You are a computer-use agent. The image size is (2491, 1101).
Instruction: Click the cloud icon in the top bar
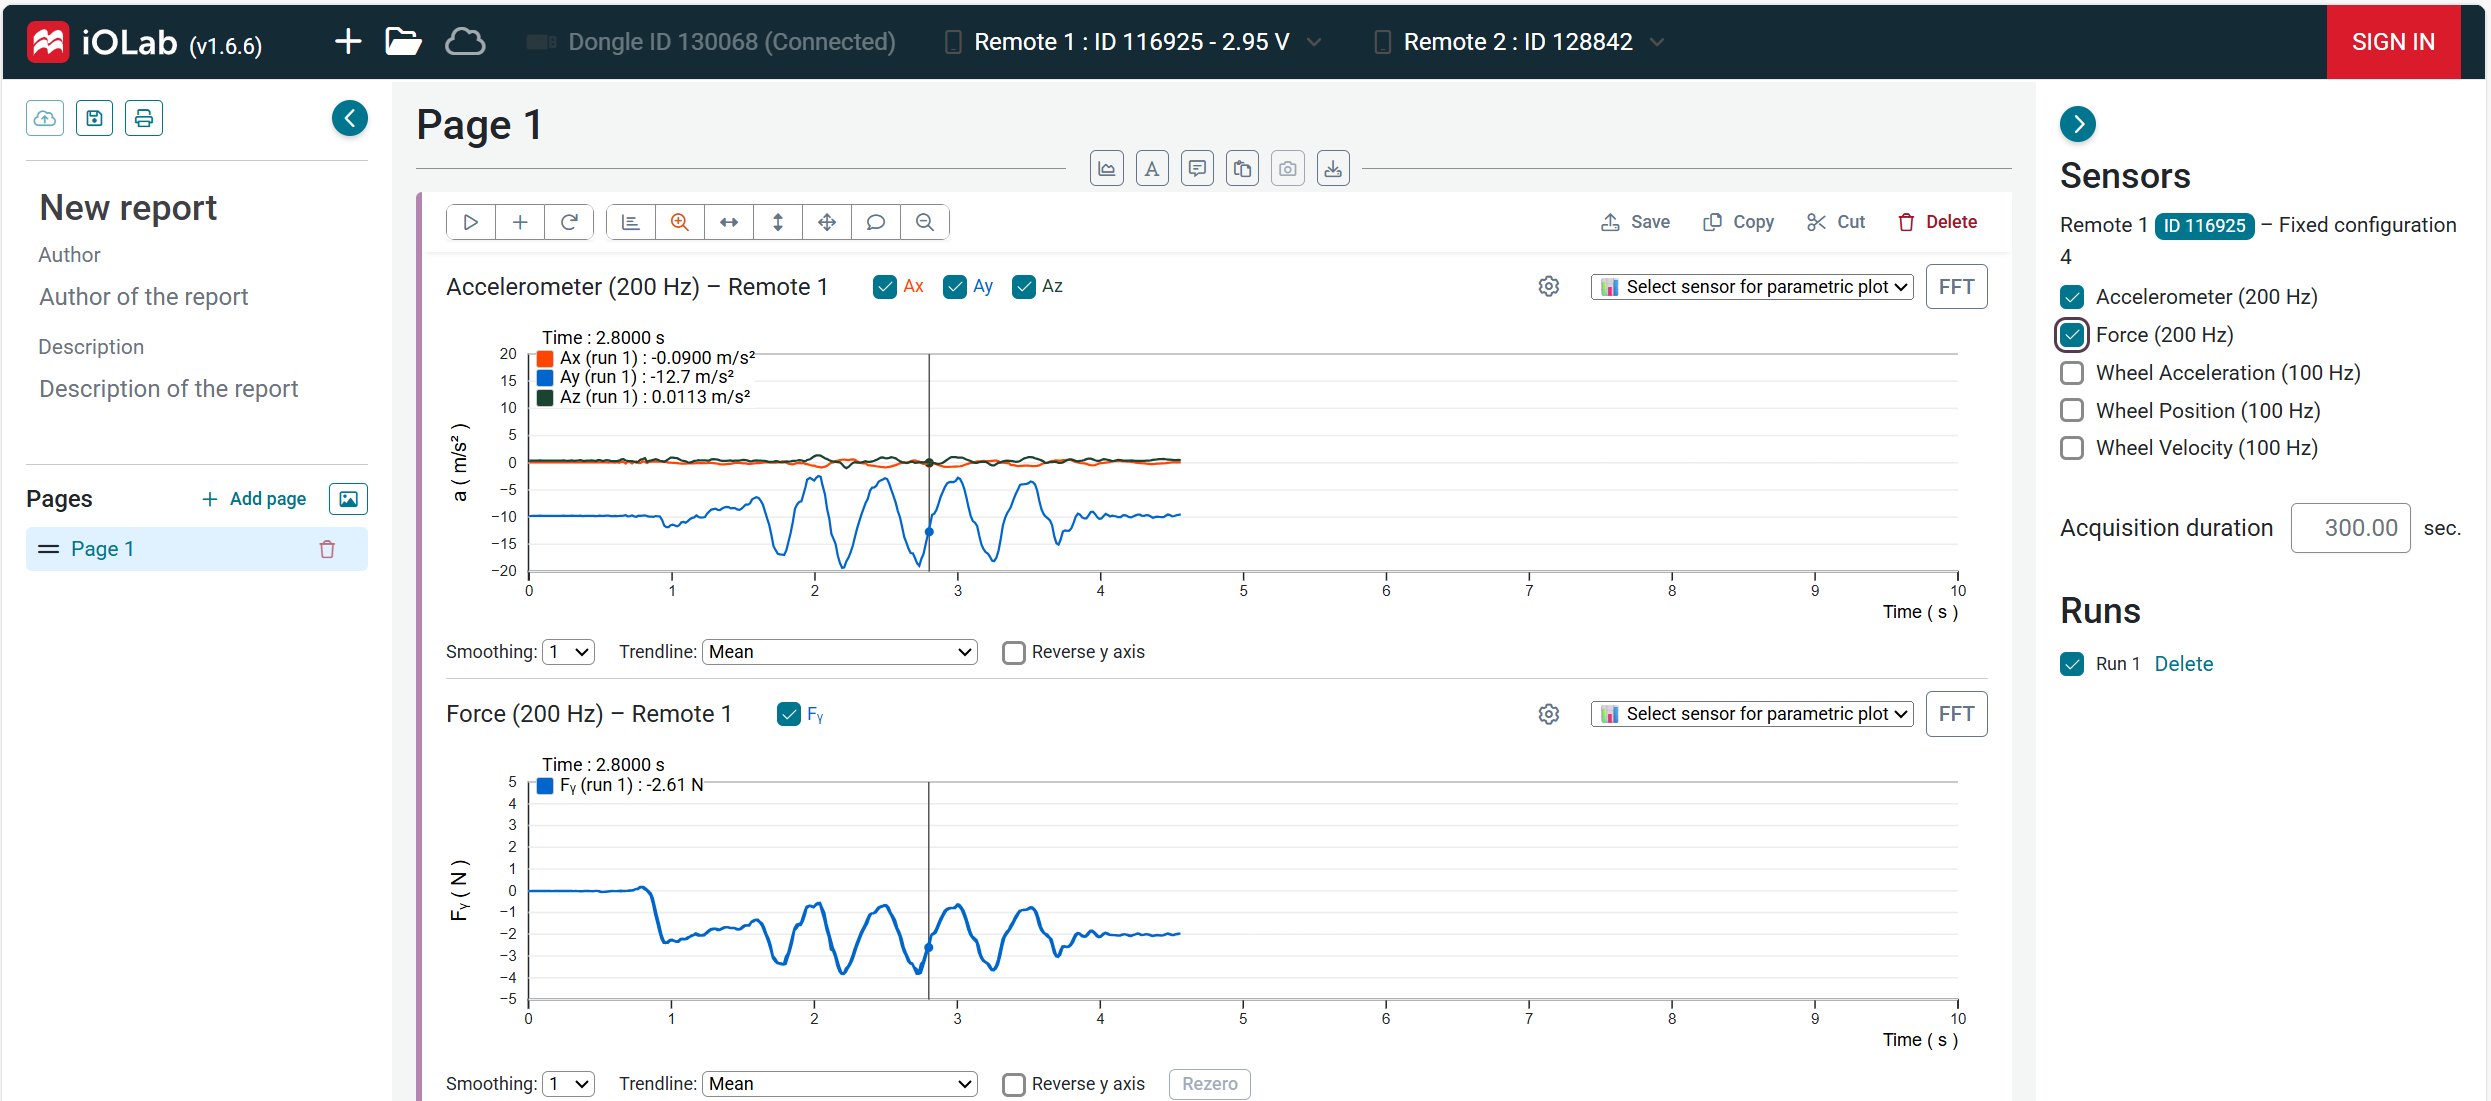(465, 42)
